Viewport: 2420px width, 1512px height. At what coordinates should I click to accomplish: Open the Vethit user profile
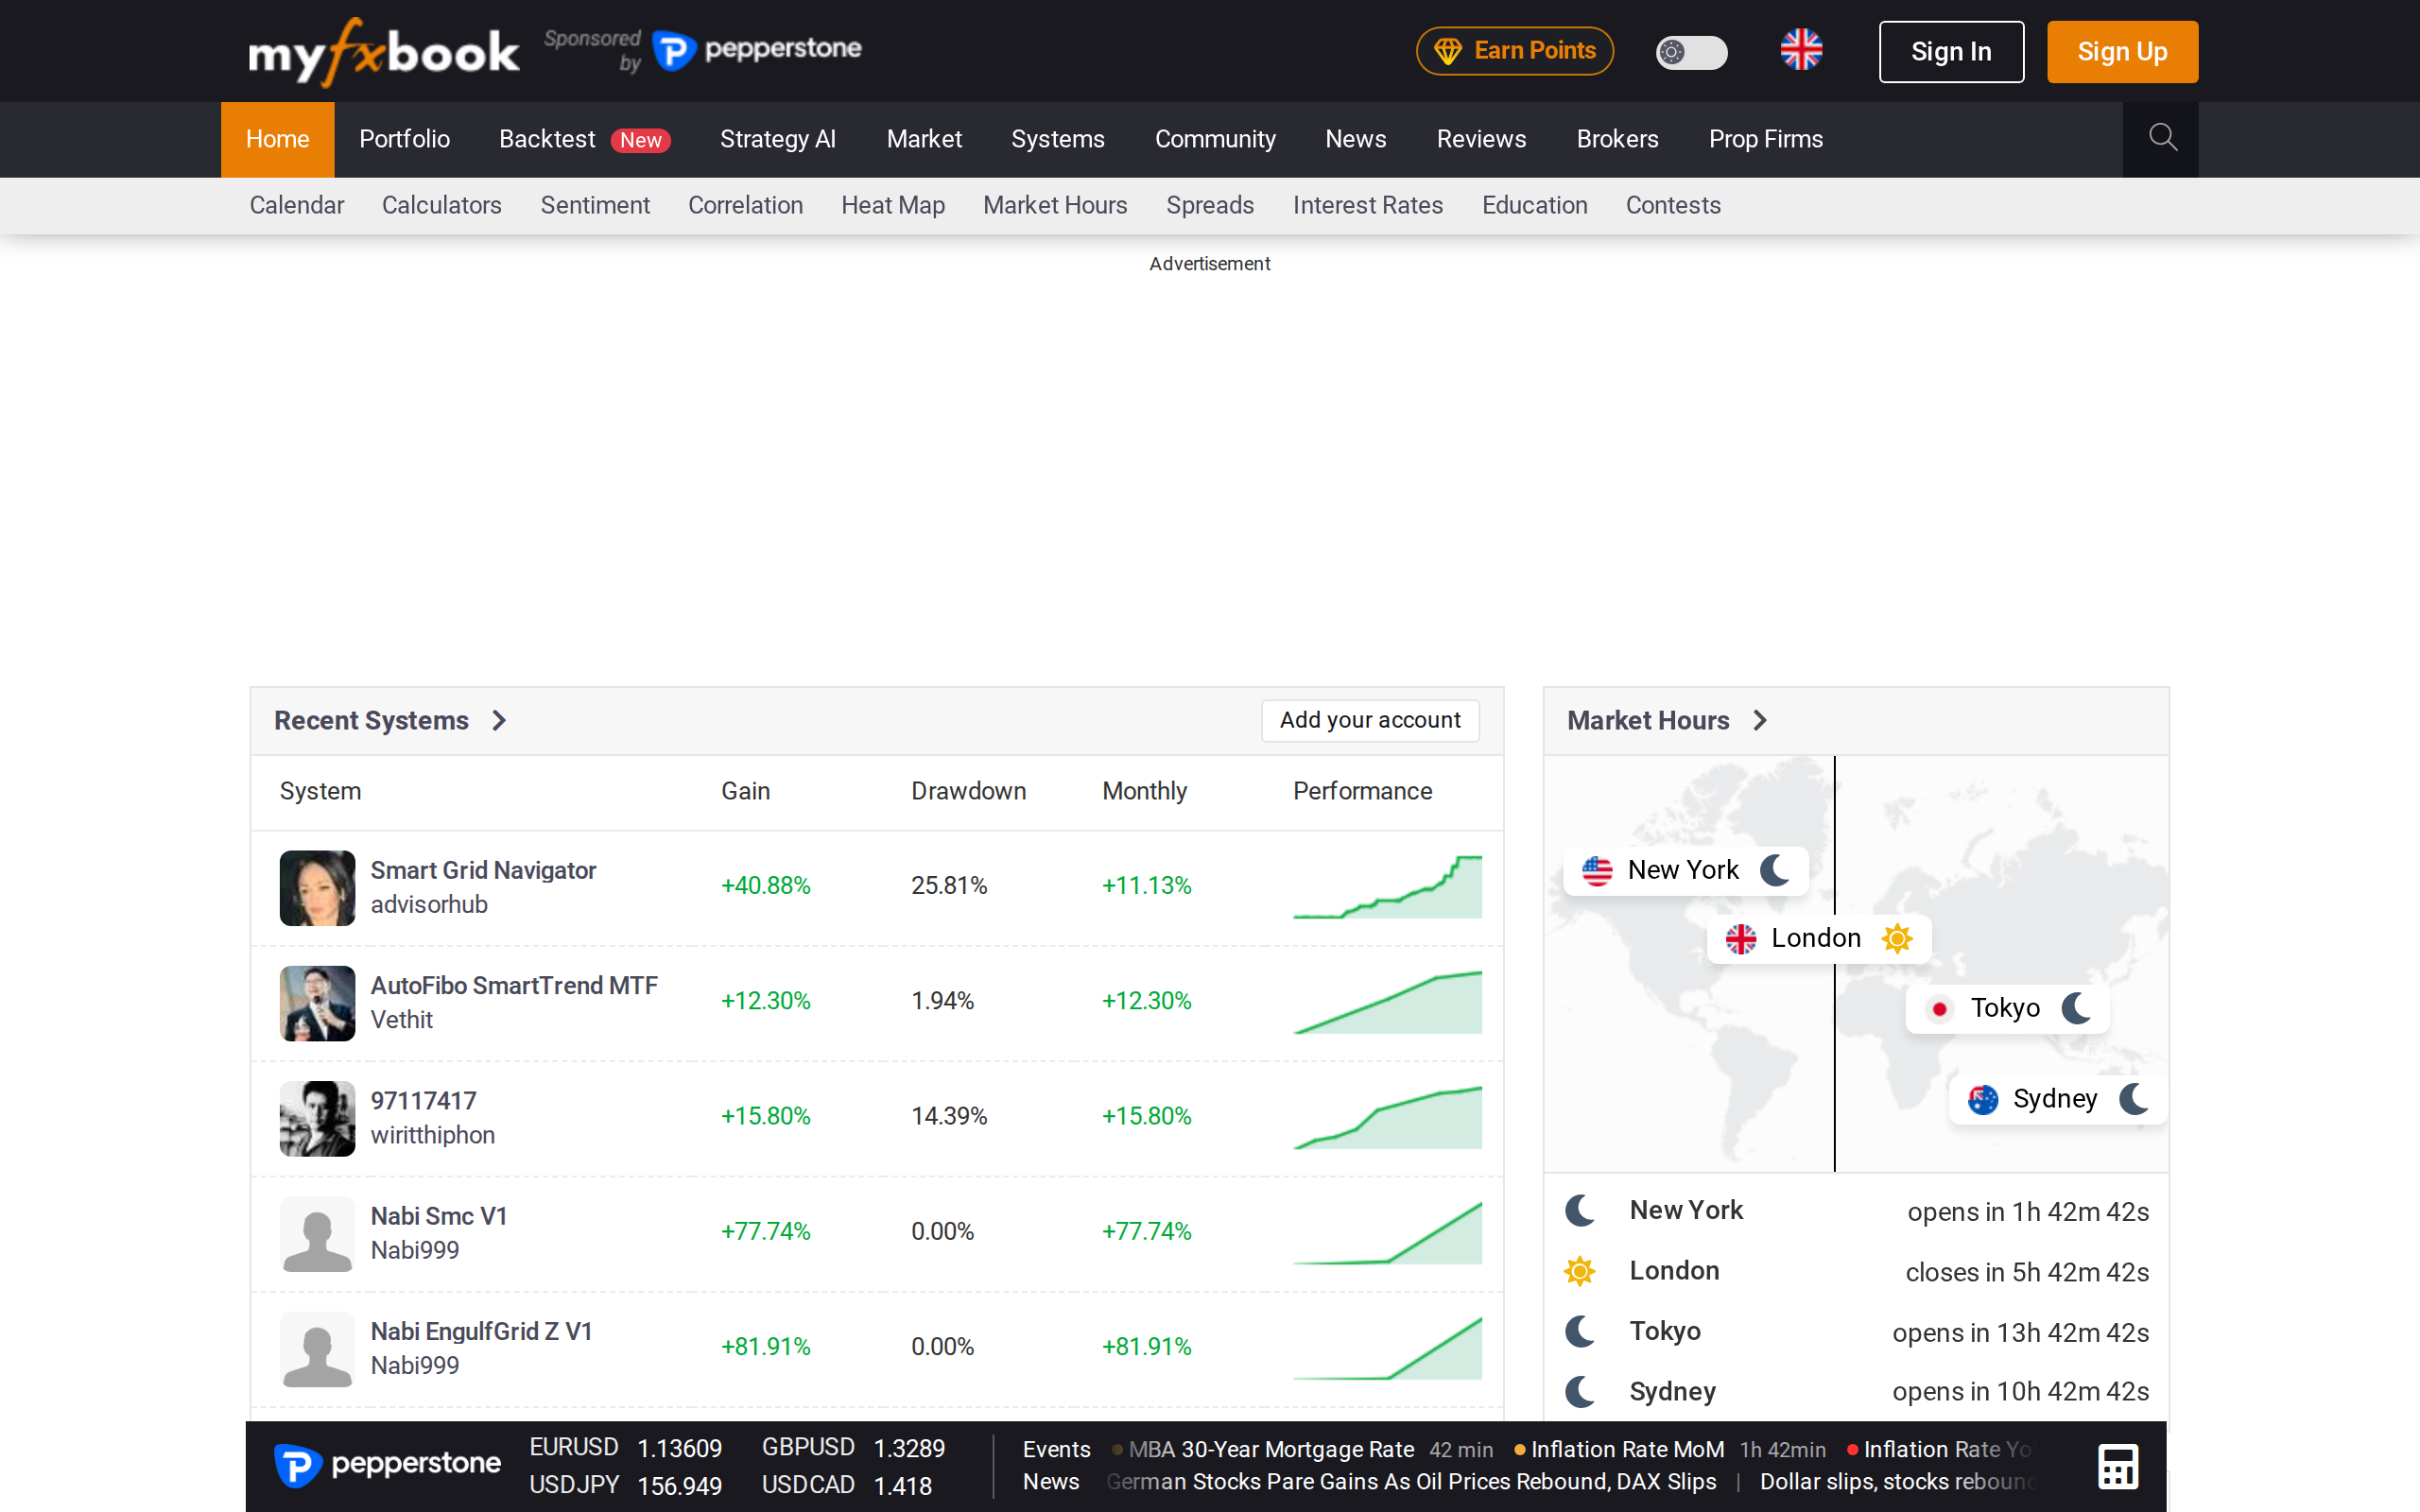coord(401,1020)
